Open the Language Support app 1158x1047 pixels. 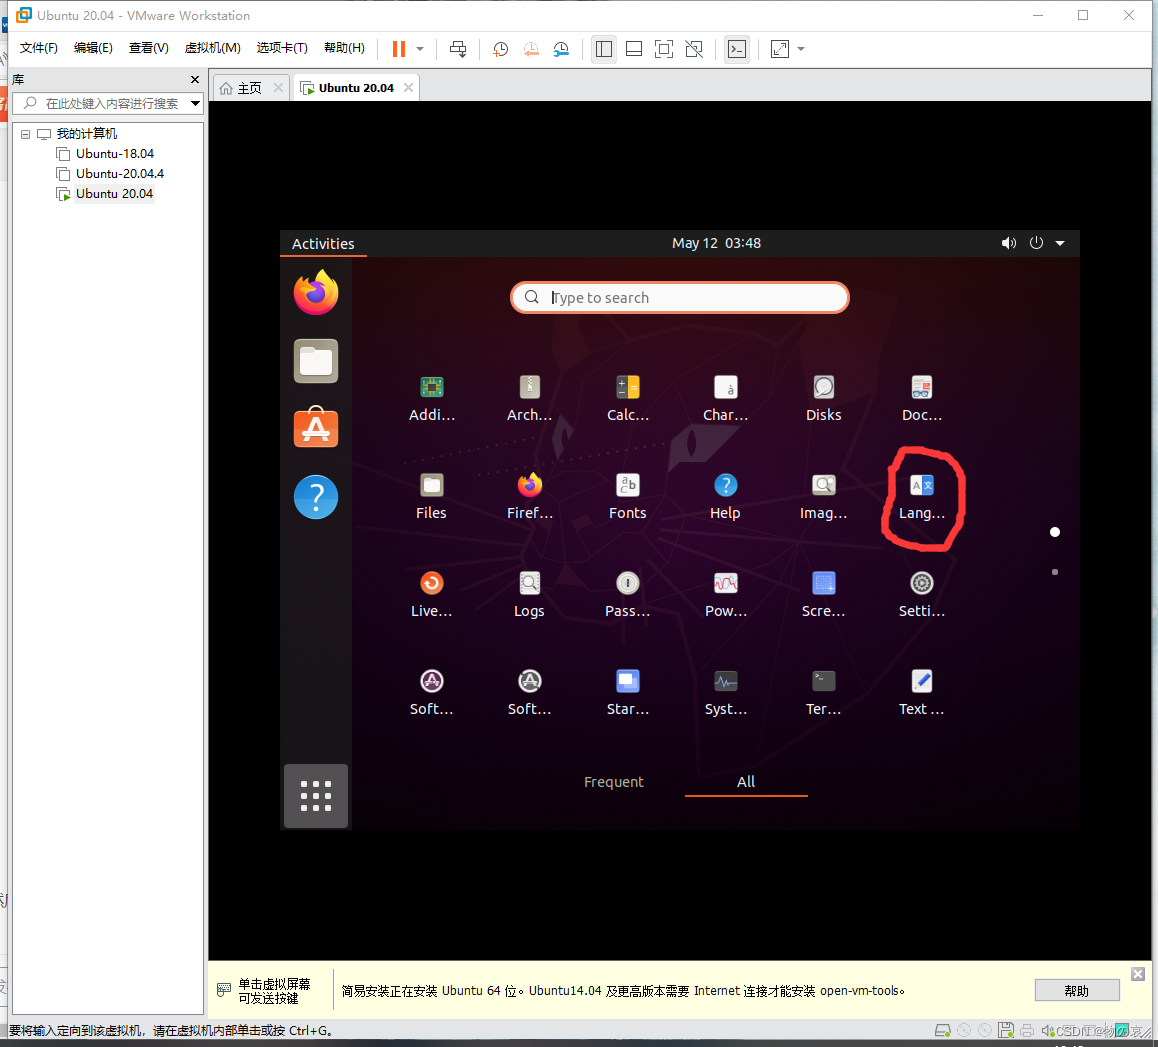[922, 486]
